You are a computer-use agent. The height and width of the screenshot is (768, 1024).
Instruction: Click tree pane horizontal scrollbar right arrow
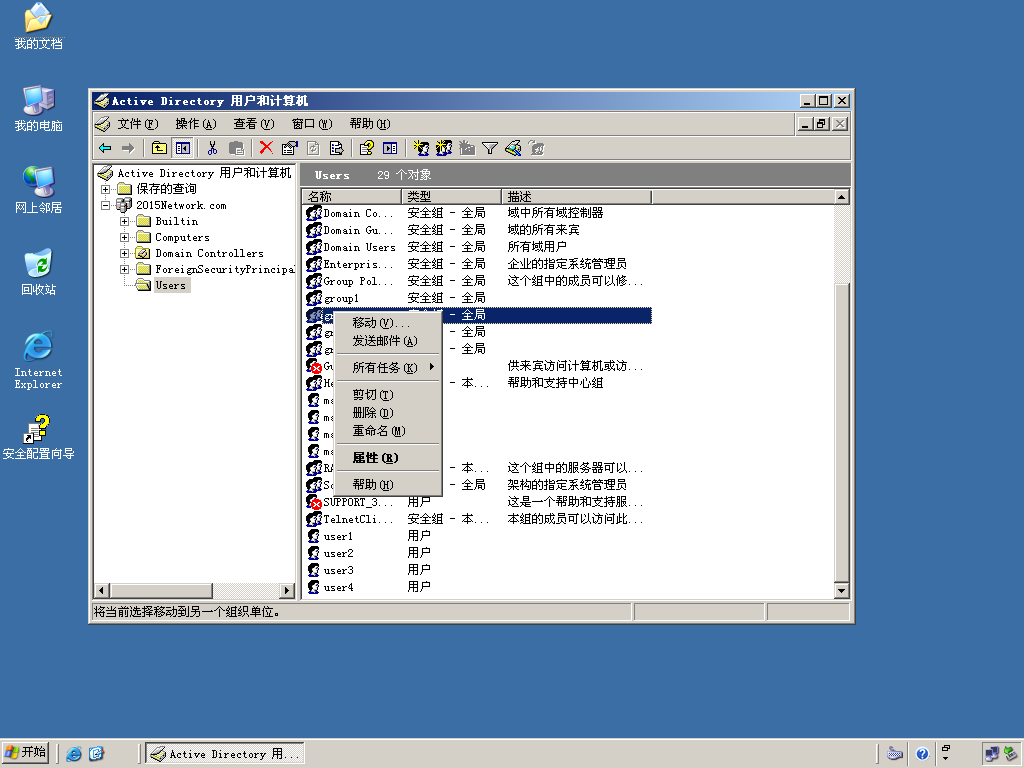tap(287, 591)
